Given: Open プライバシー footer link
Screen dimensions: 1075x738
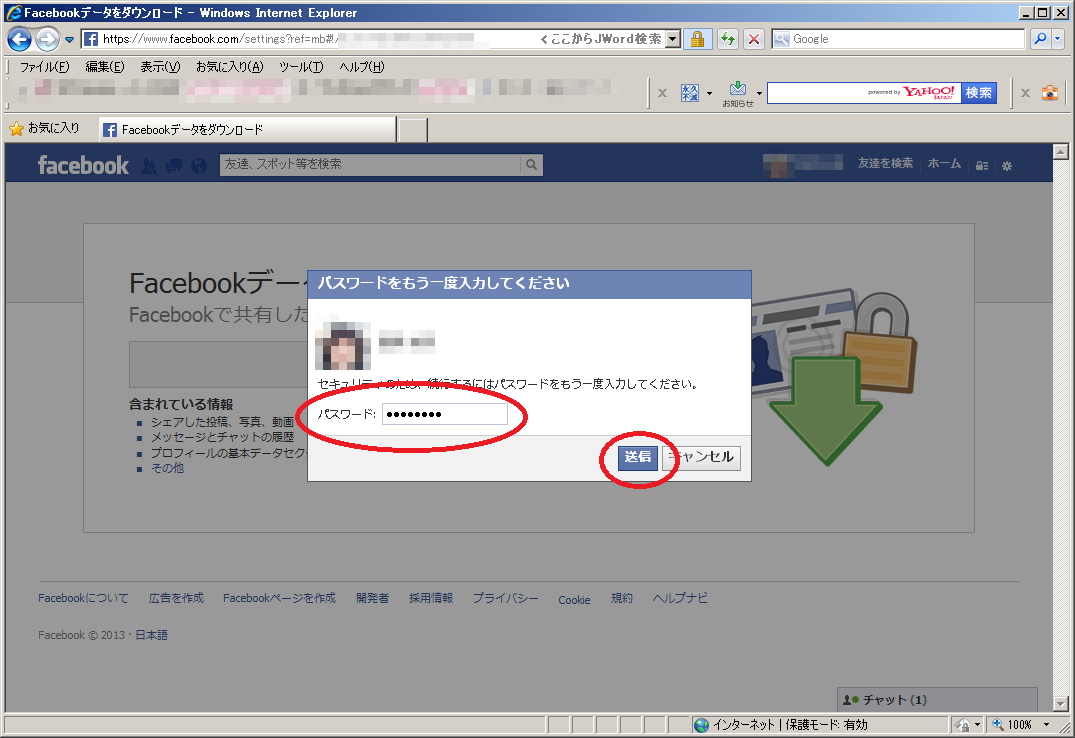Looking at the screenshot, I should coord(505,598).
